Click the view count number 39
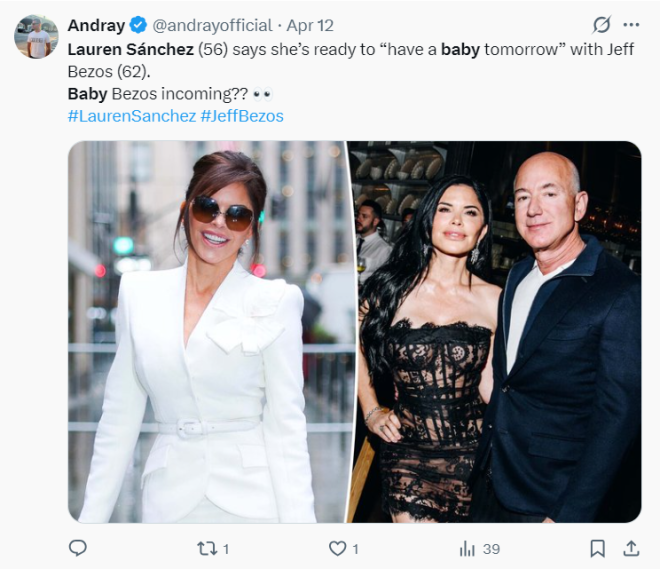The image size is (660, 569). pos(491,548)
